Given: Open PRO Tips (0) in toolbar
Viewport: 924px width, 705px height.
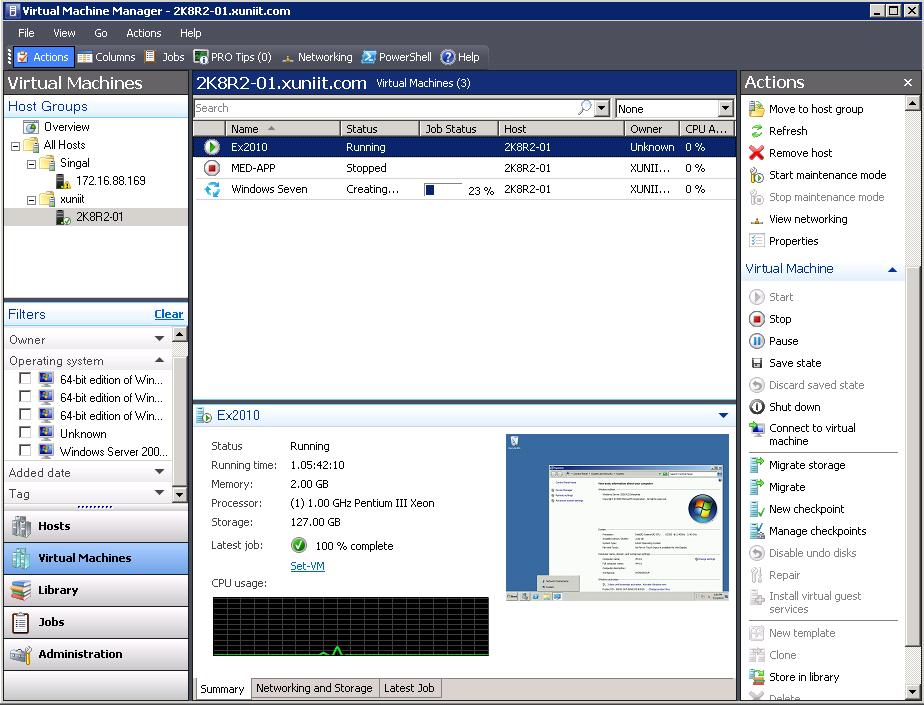Looking at the screenshot, I should 233,57.
